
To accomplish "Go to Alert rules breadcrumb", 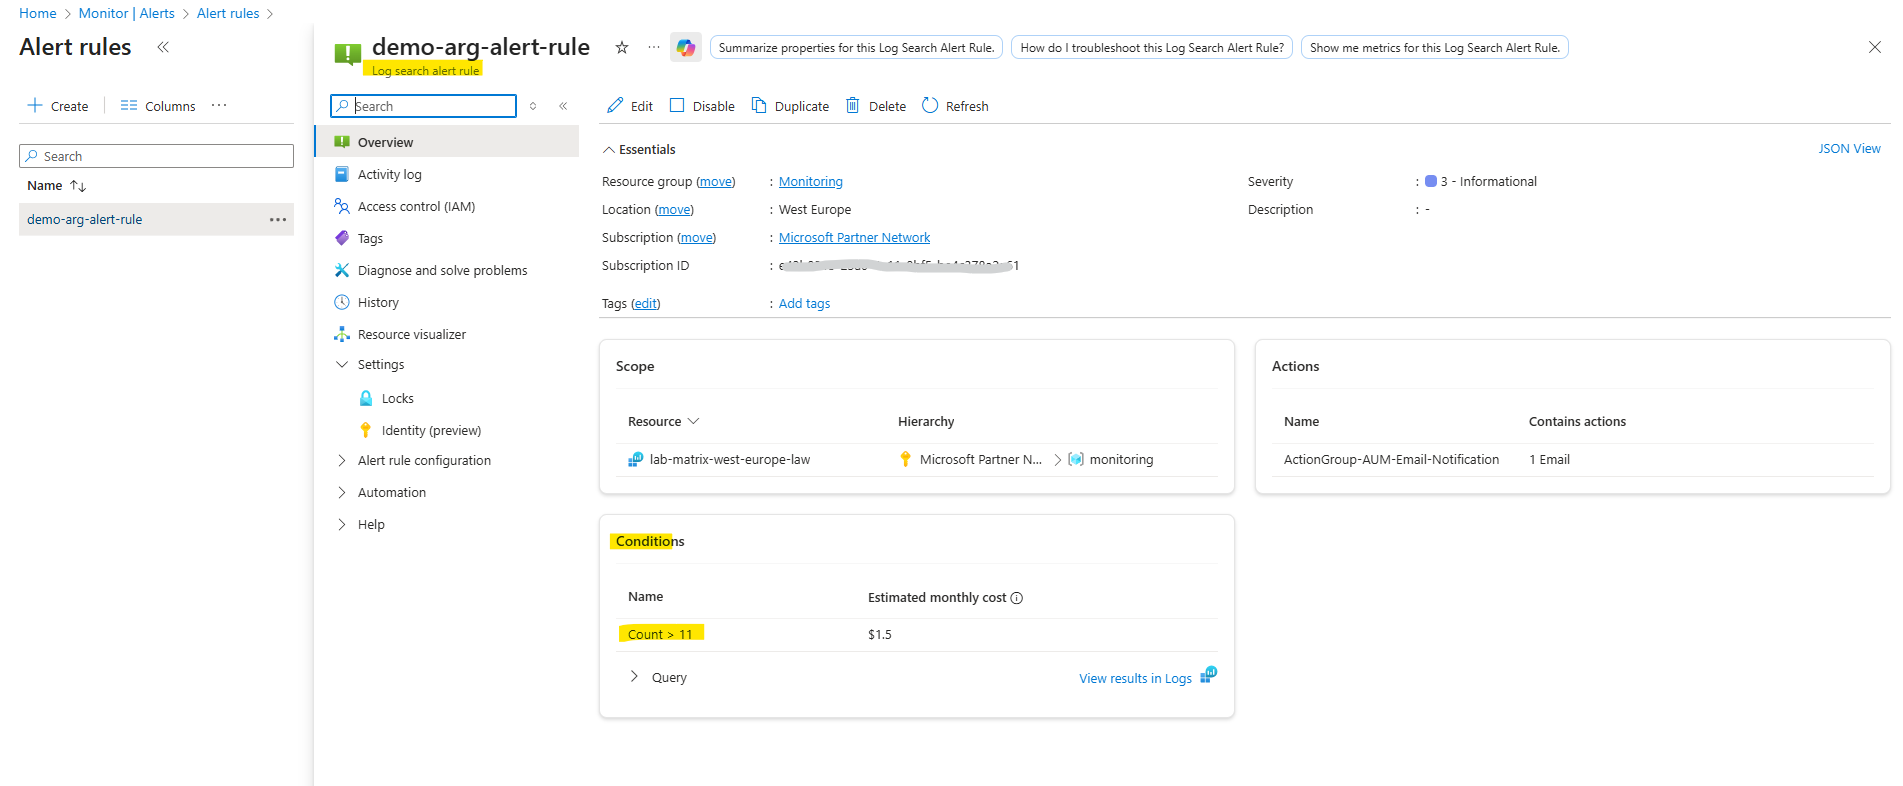I will [228, 13].
